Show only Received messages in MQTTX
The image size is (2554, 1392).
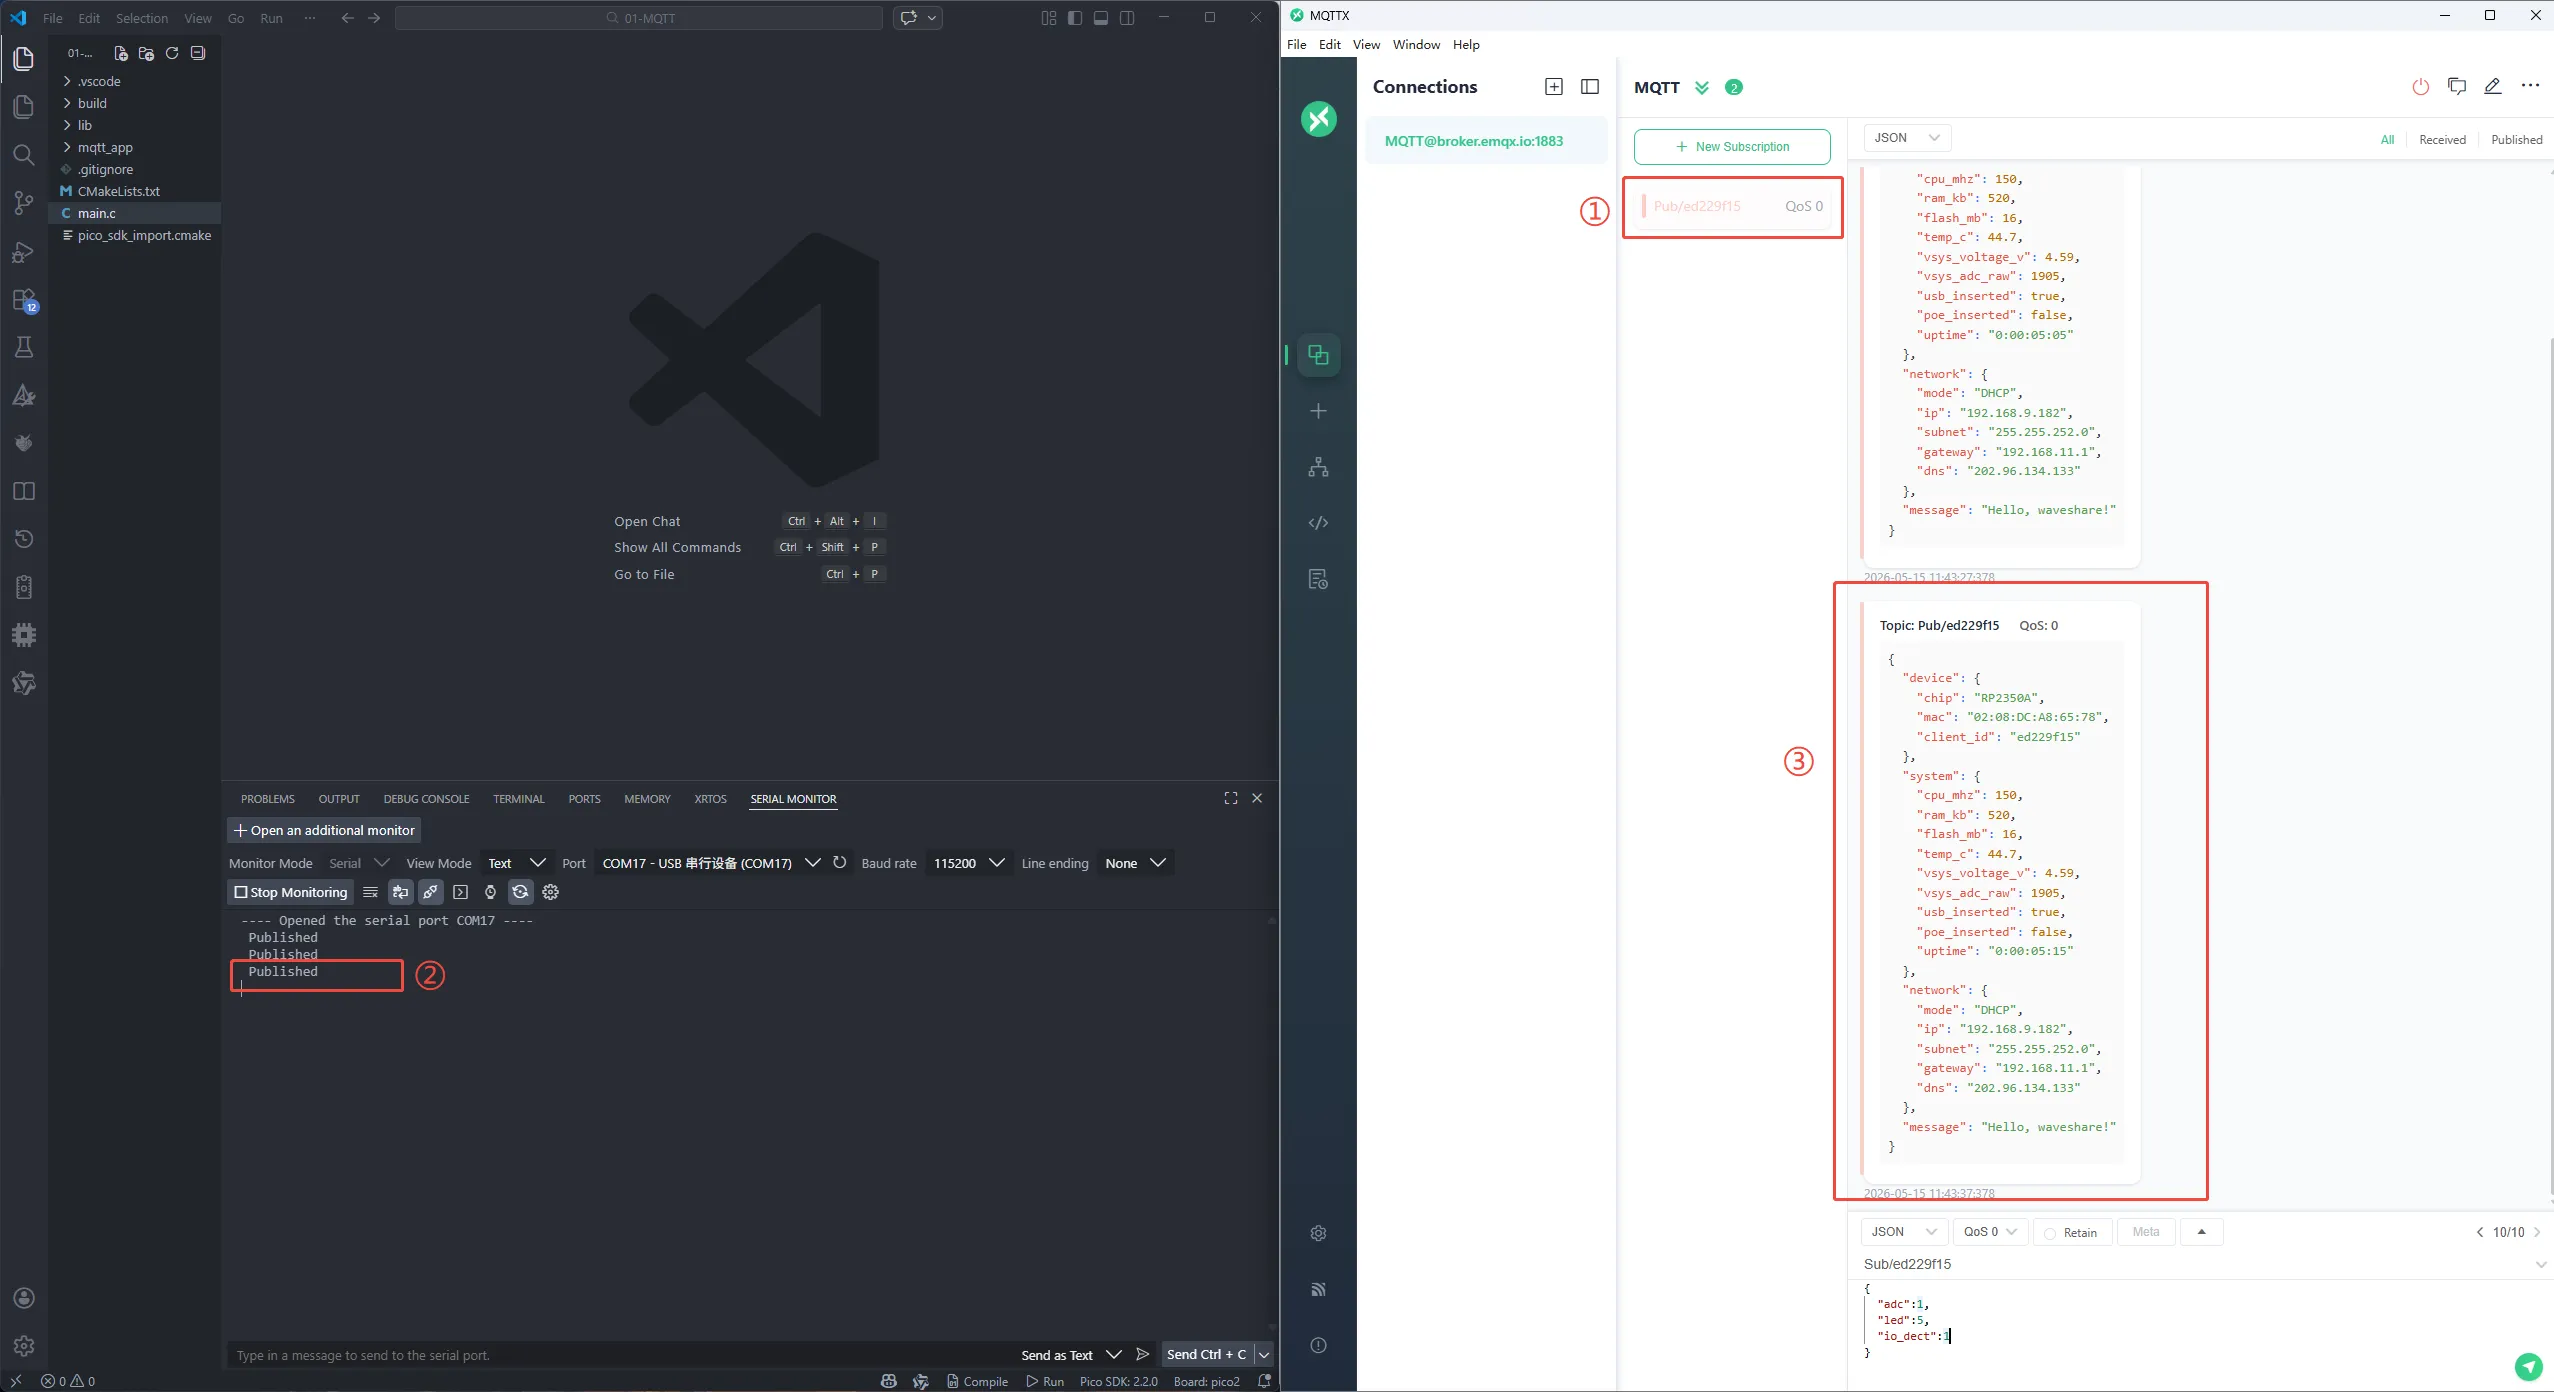[2442, 140]
